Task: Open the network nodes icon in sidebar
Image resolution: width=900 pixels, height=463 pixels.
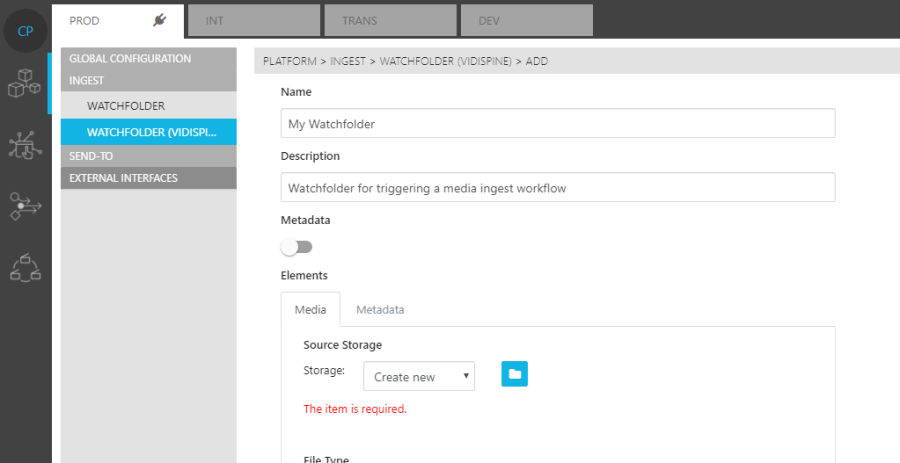Action: pos(24,145)
